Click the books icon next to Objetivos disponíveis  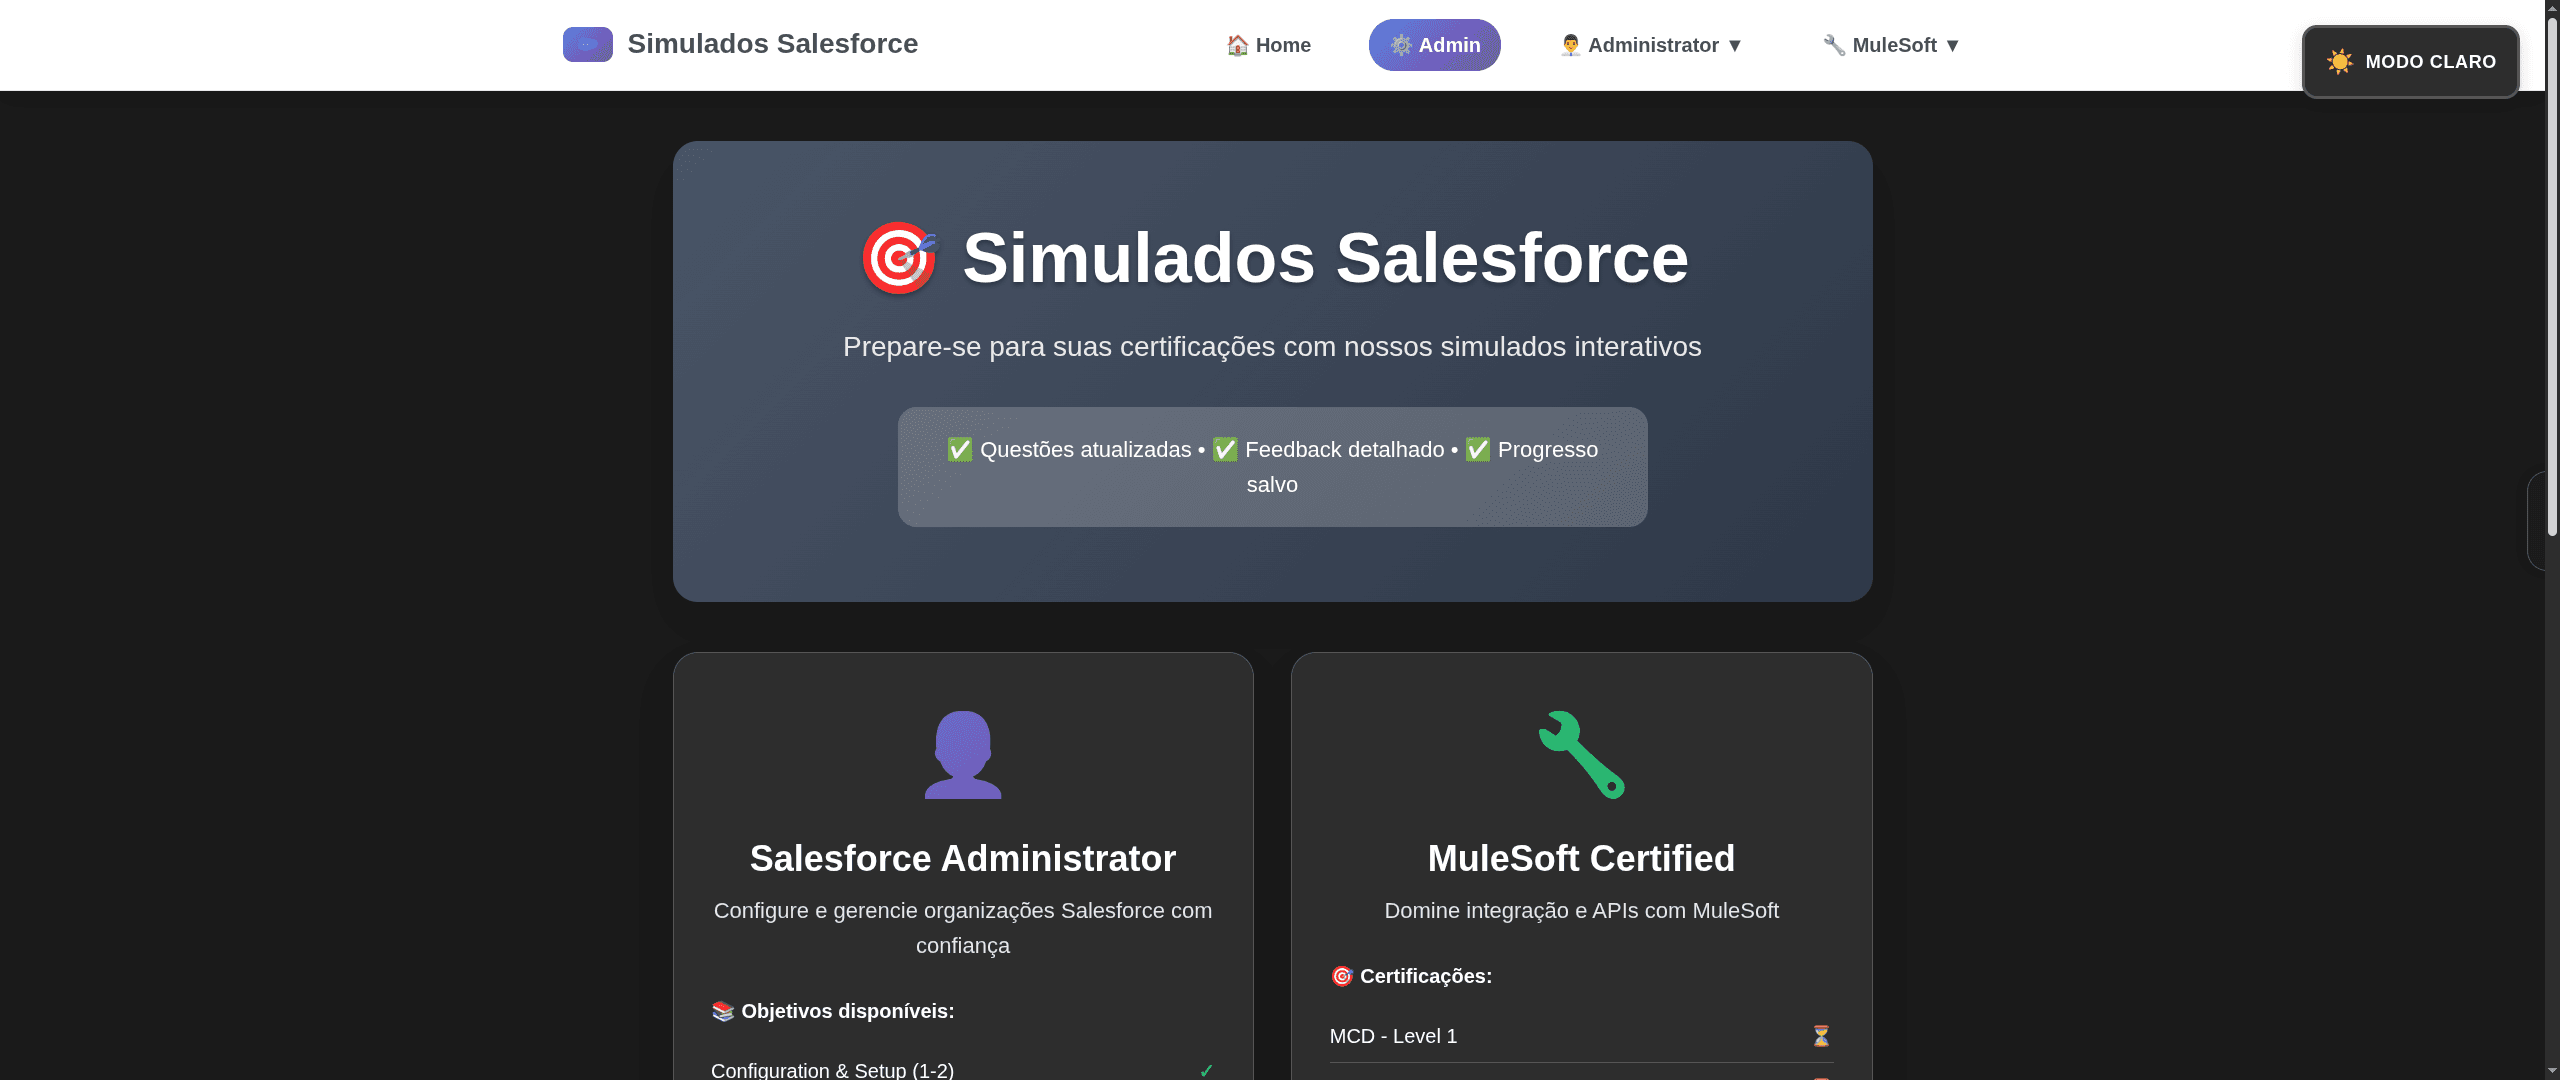pyautogui.click(x=721, y=1011)
